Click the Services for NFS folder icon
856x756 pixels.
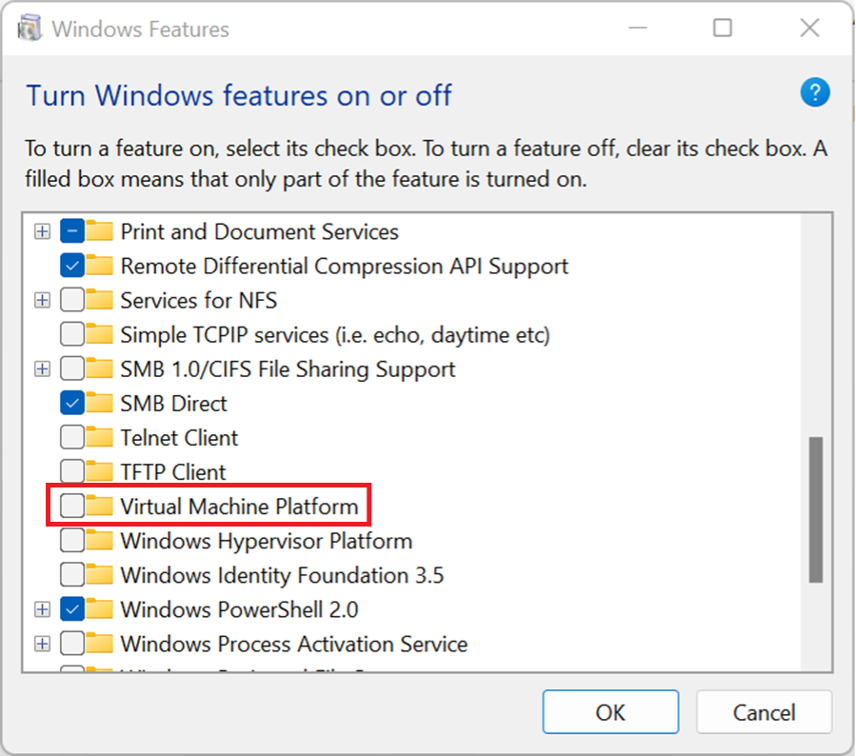(x=99, y=300)
